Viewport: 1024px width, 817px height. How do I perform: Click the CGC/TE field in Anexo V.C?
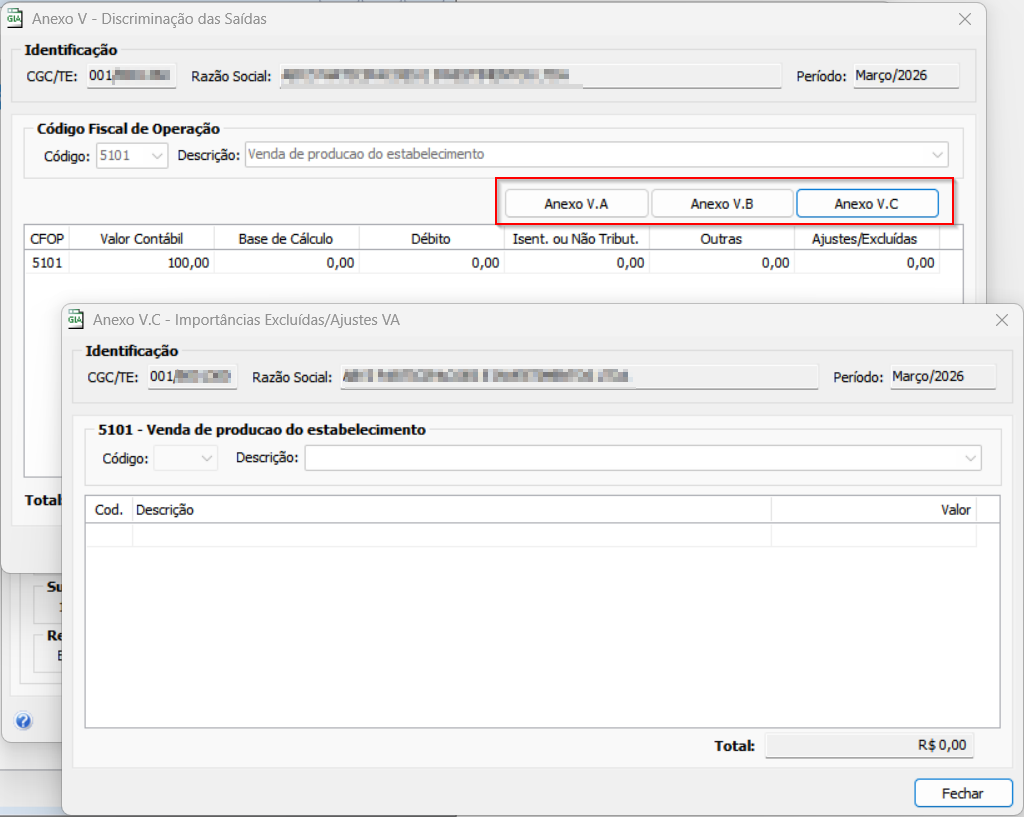(x=192, y=377)
